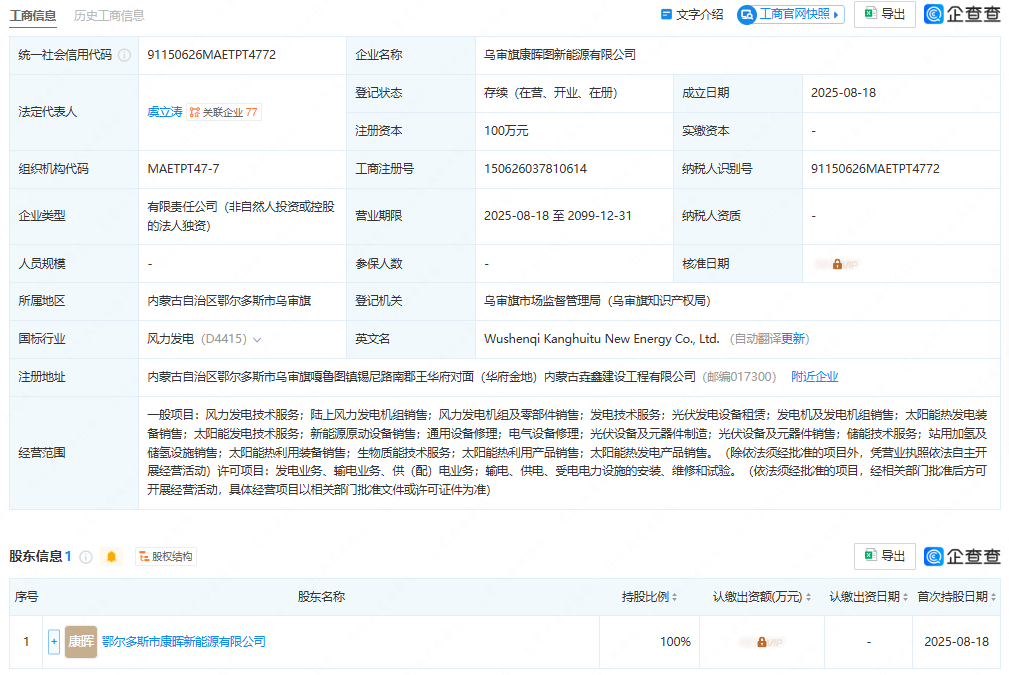Sort by 认缴出资额(万元) column
1009x675 pixels.
(762, 597)
